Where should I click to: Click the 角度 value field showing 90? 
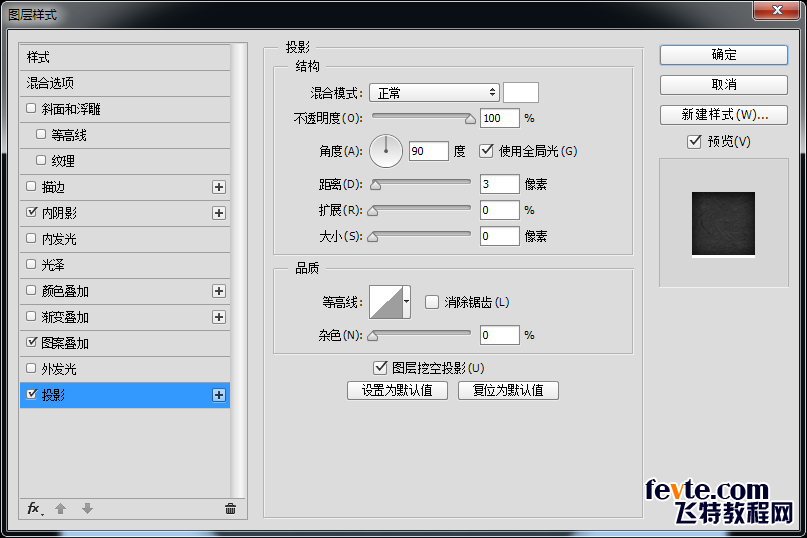429,151
